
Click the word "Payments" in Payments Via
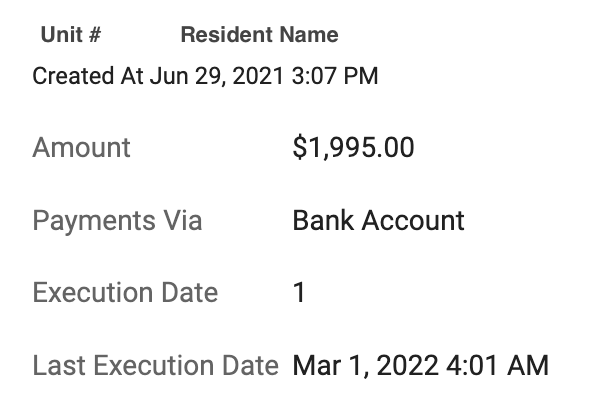(94, 221)
